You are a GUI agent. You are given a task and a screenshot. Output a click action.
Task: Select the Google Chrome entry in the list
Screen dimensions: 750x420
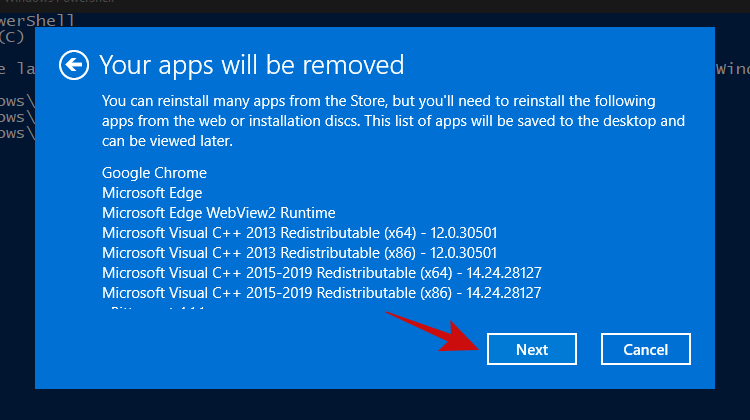(155, 174)
